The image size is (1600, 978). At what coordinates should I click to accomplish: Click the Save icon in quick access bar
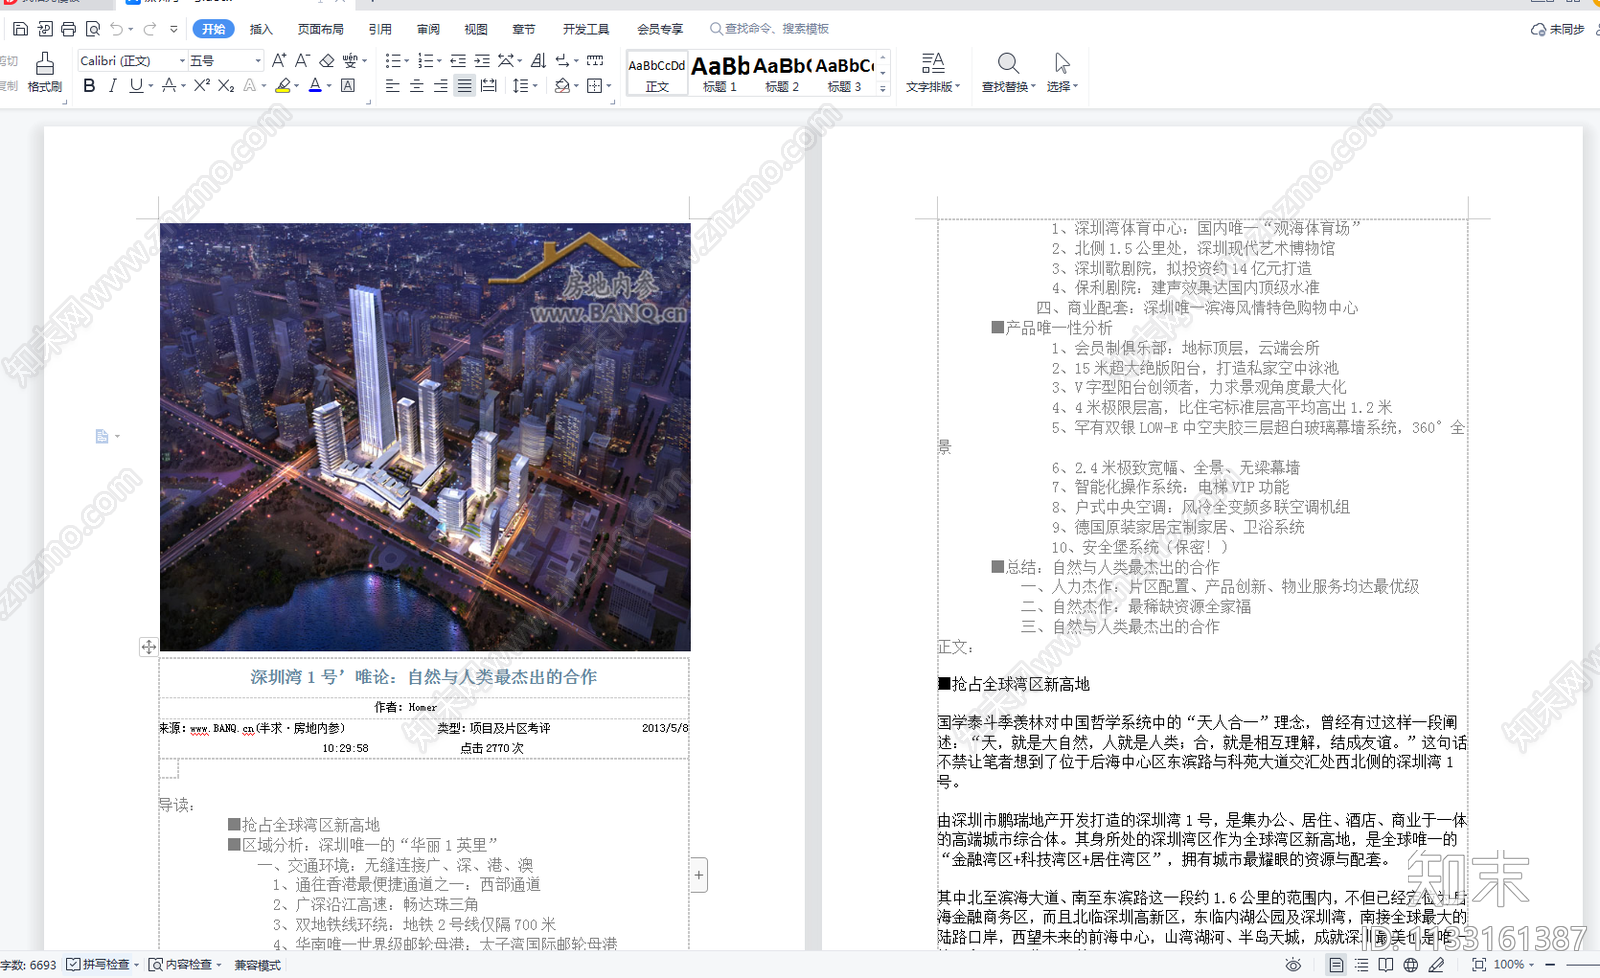click(20, 29)
